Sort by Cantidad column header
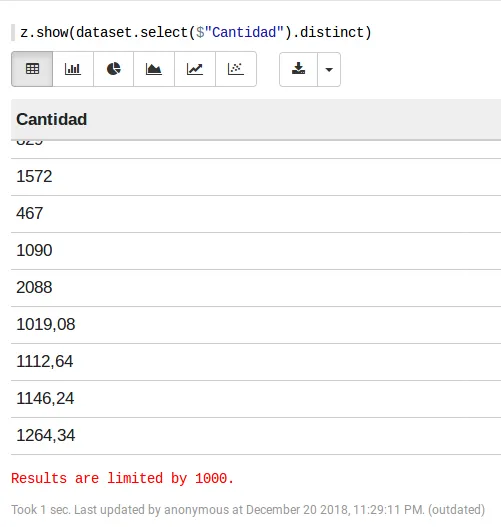The width and height of the screenshot is (501, 527). coord(52,119)
